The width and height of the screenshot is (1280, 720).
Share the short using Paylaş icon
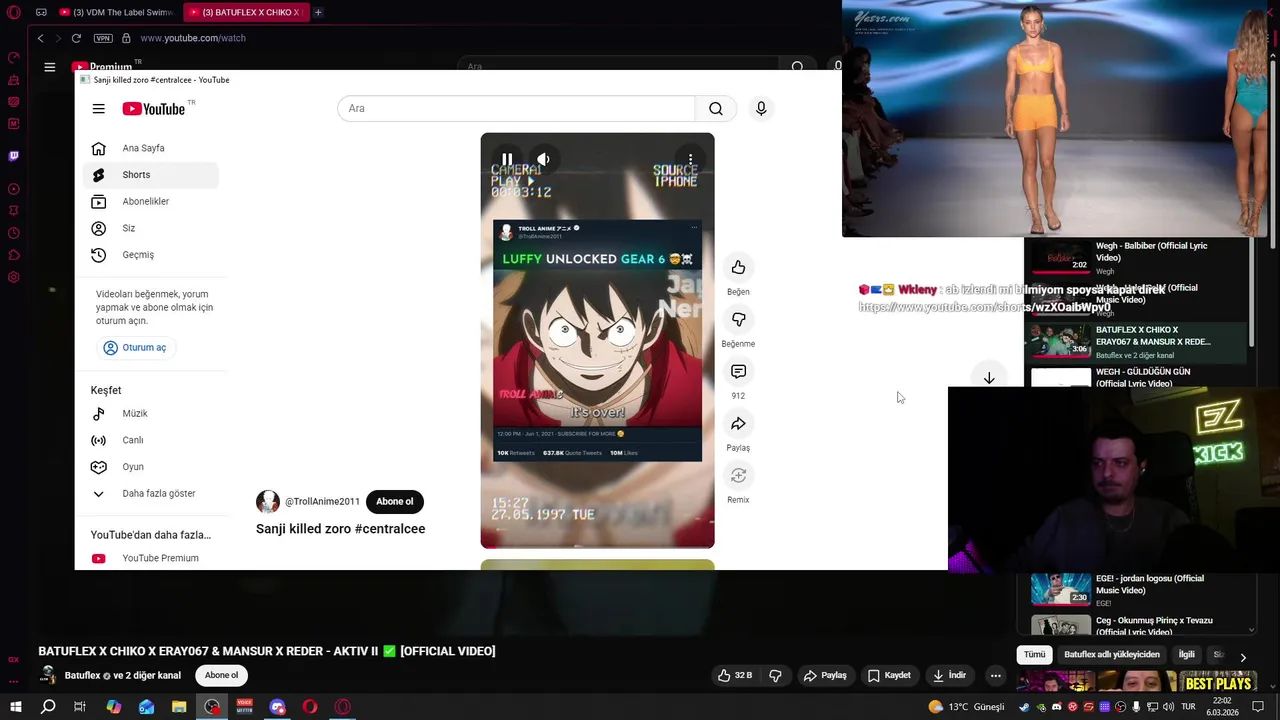pyautogui.click(x=738, y=423)
